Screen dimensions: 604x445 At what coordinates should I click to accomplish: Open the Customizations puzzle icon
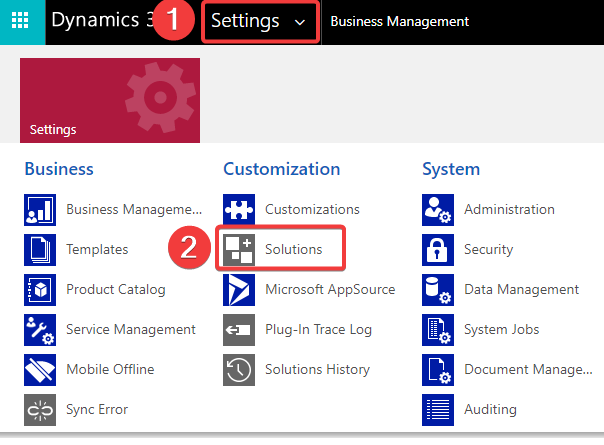coord(239,210)
